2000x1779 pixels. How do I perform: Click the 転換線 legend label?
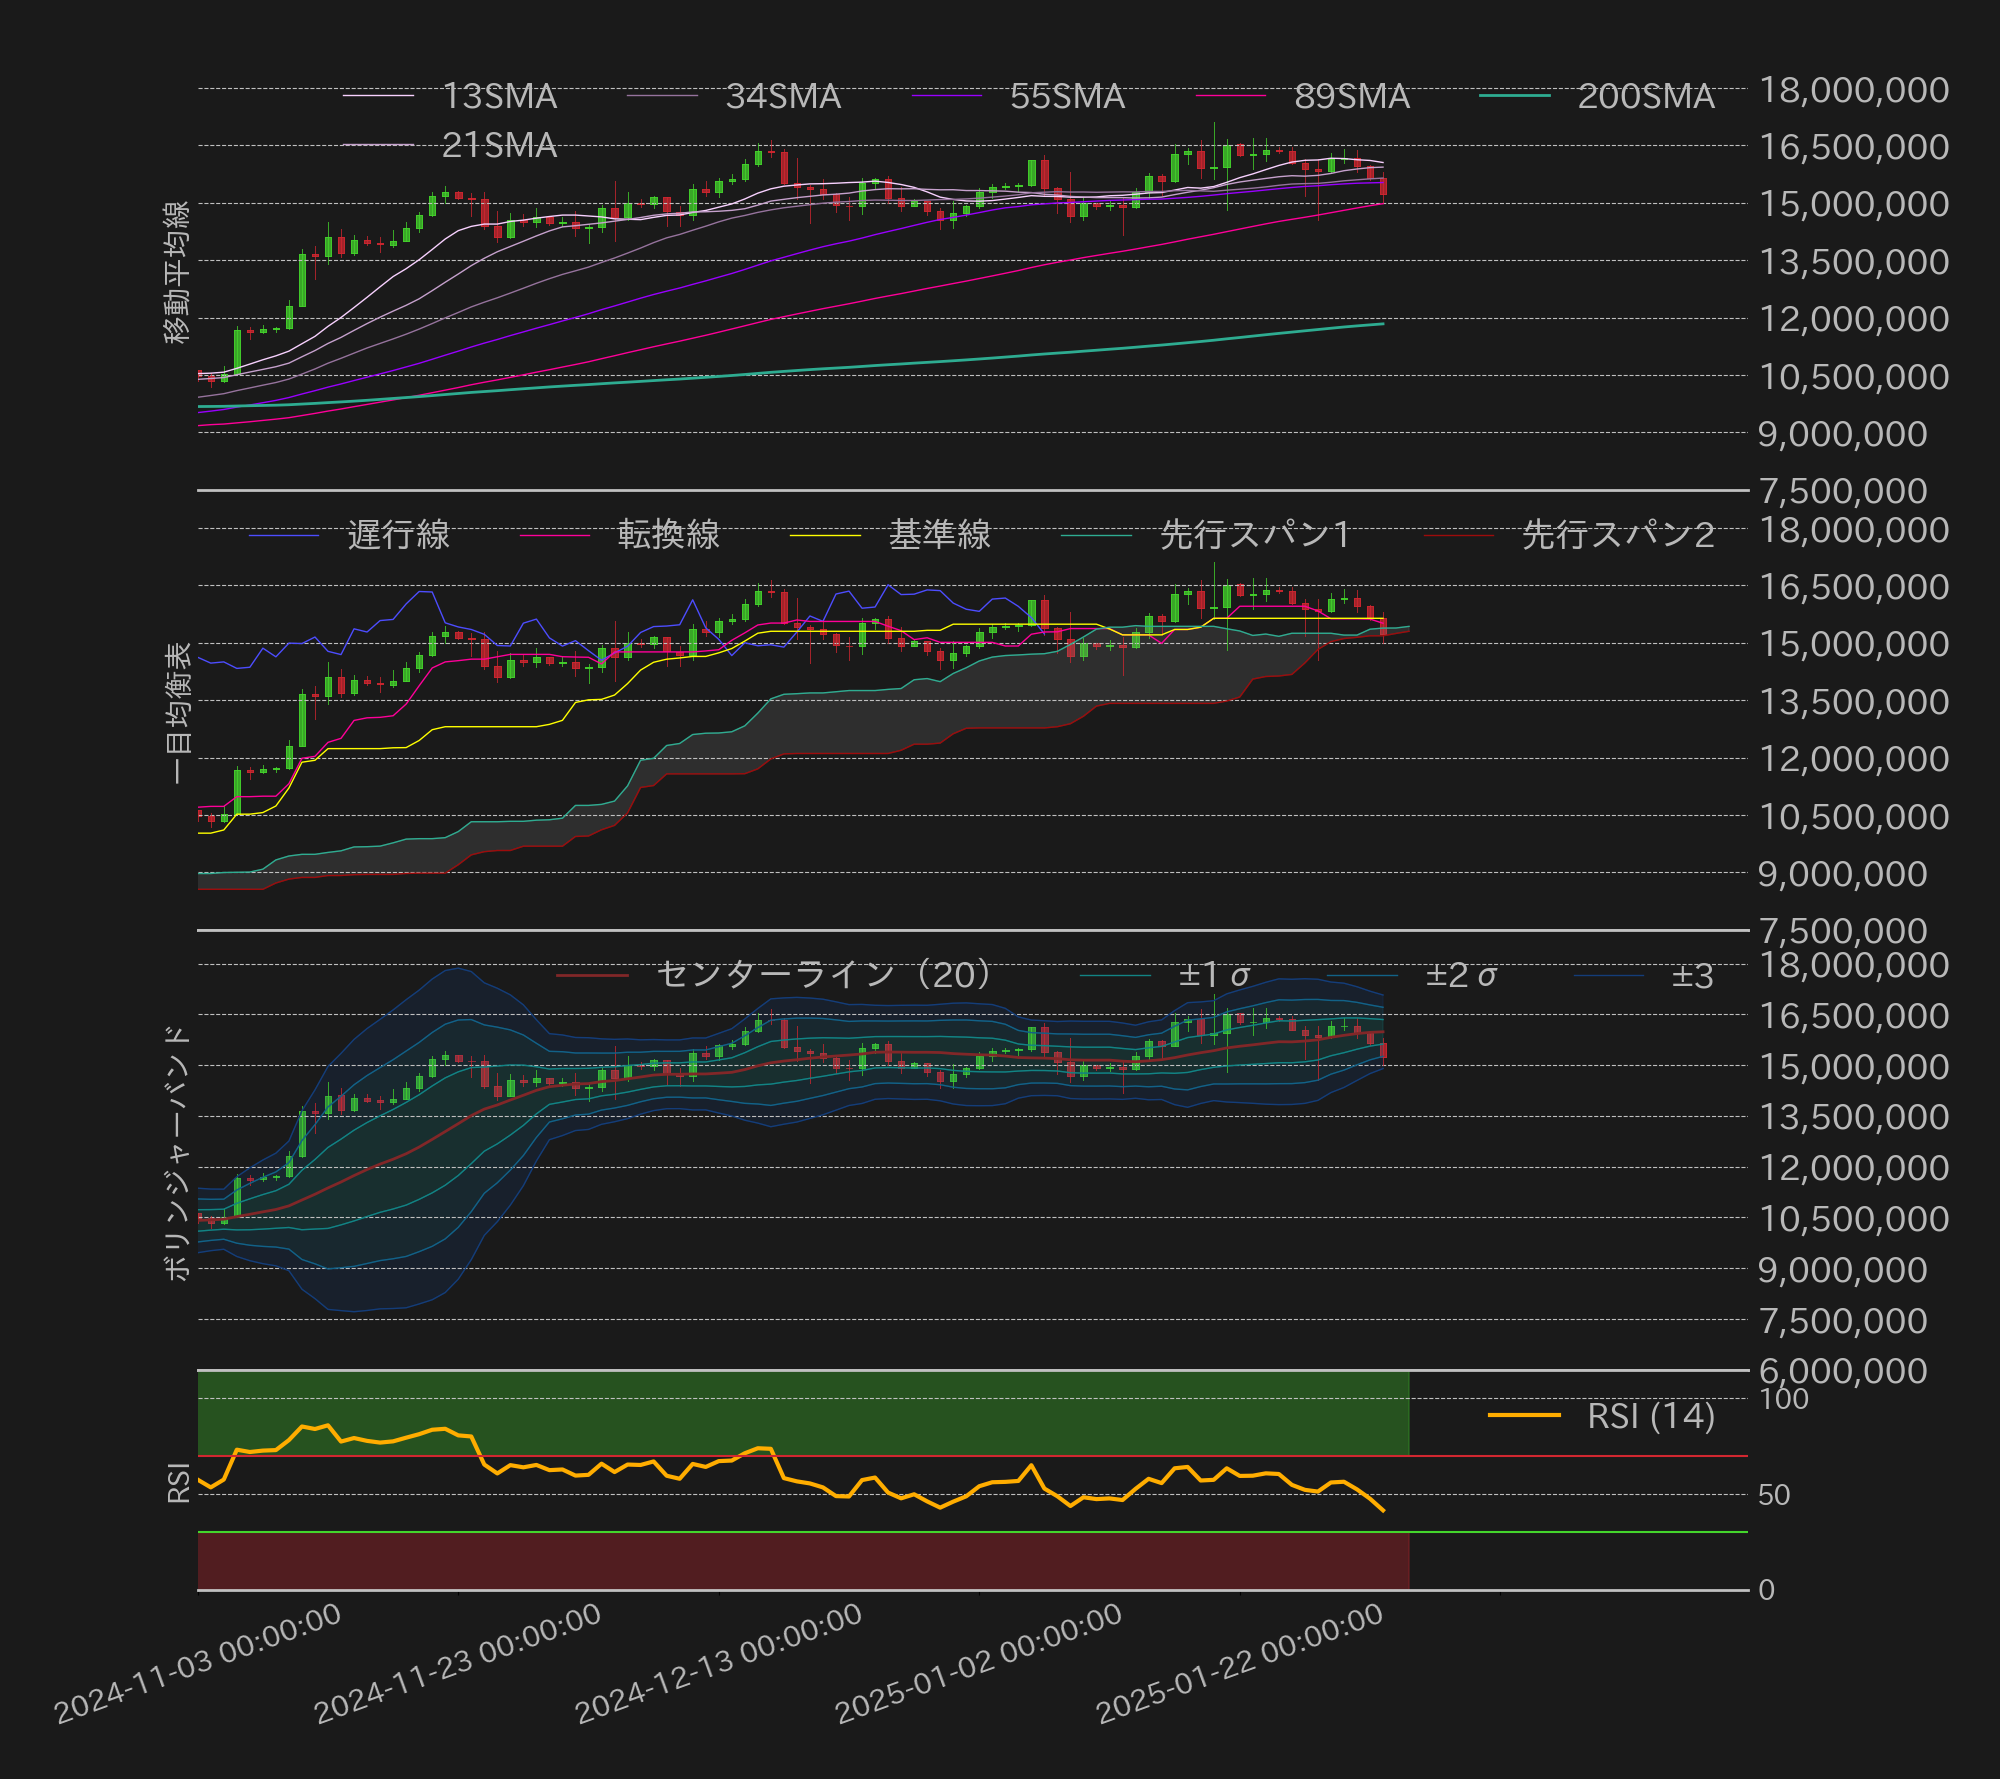668,535
